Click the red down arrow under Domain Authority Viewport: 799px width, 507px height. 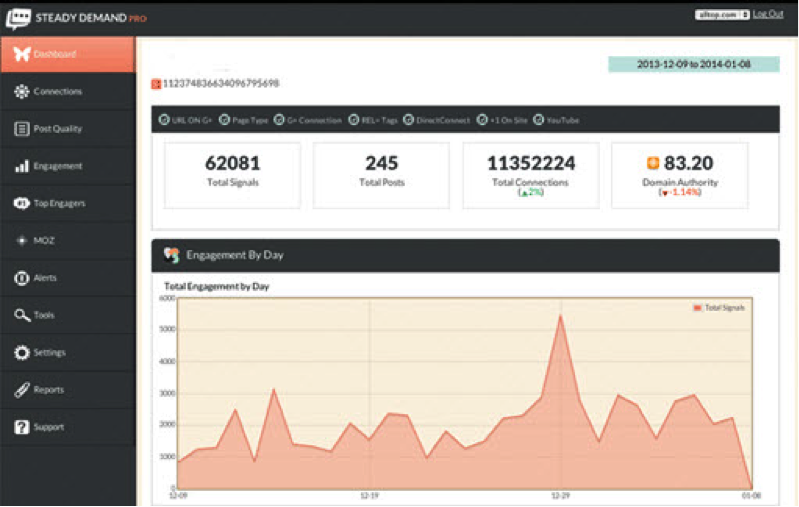click(x=664, y=193)
